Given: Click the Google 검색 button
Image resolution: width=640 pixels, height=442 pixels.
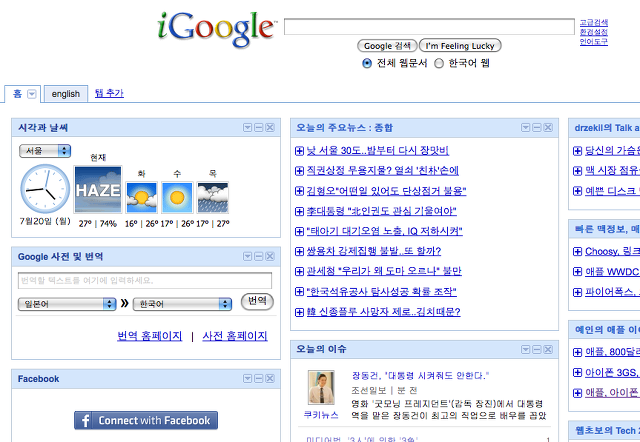Looking at the screenshot, I should tap(387, 46).
